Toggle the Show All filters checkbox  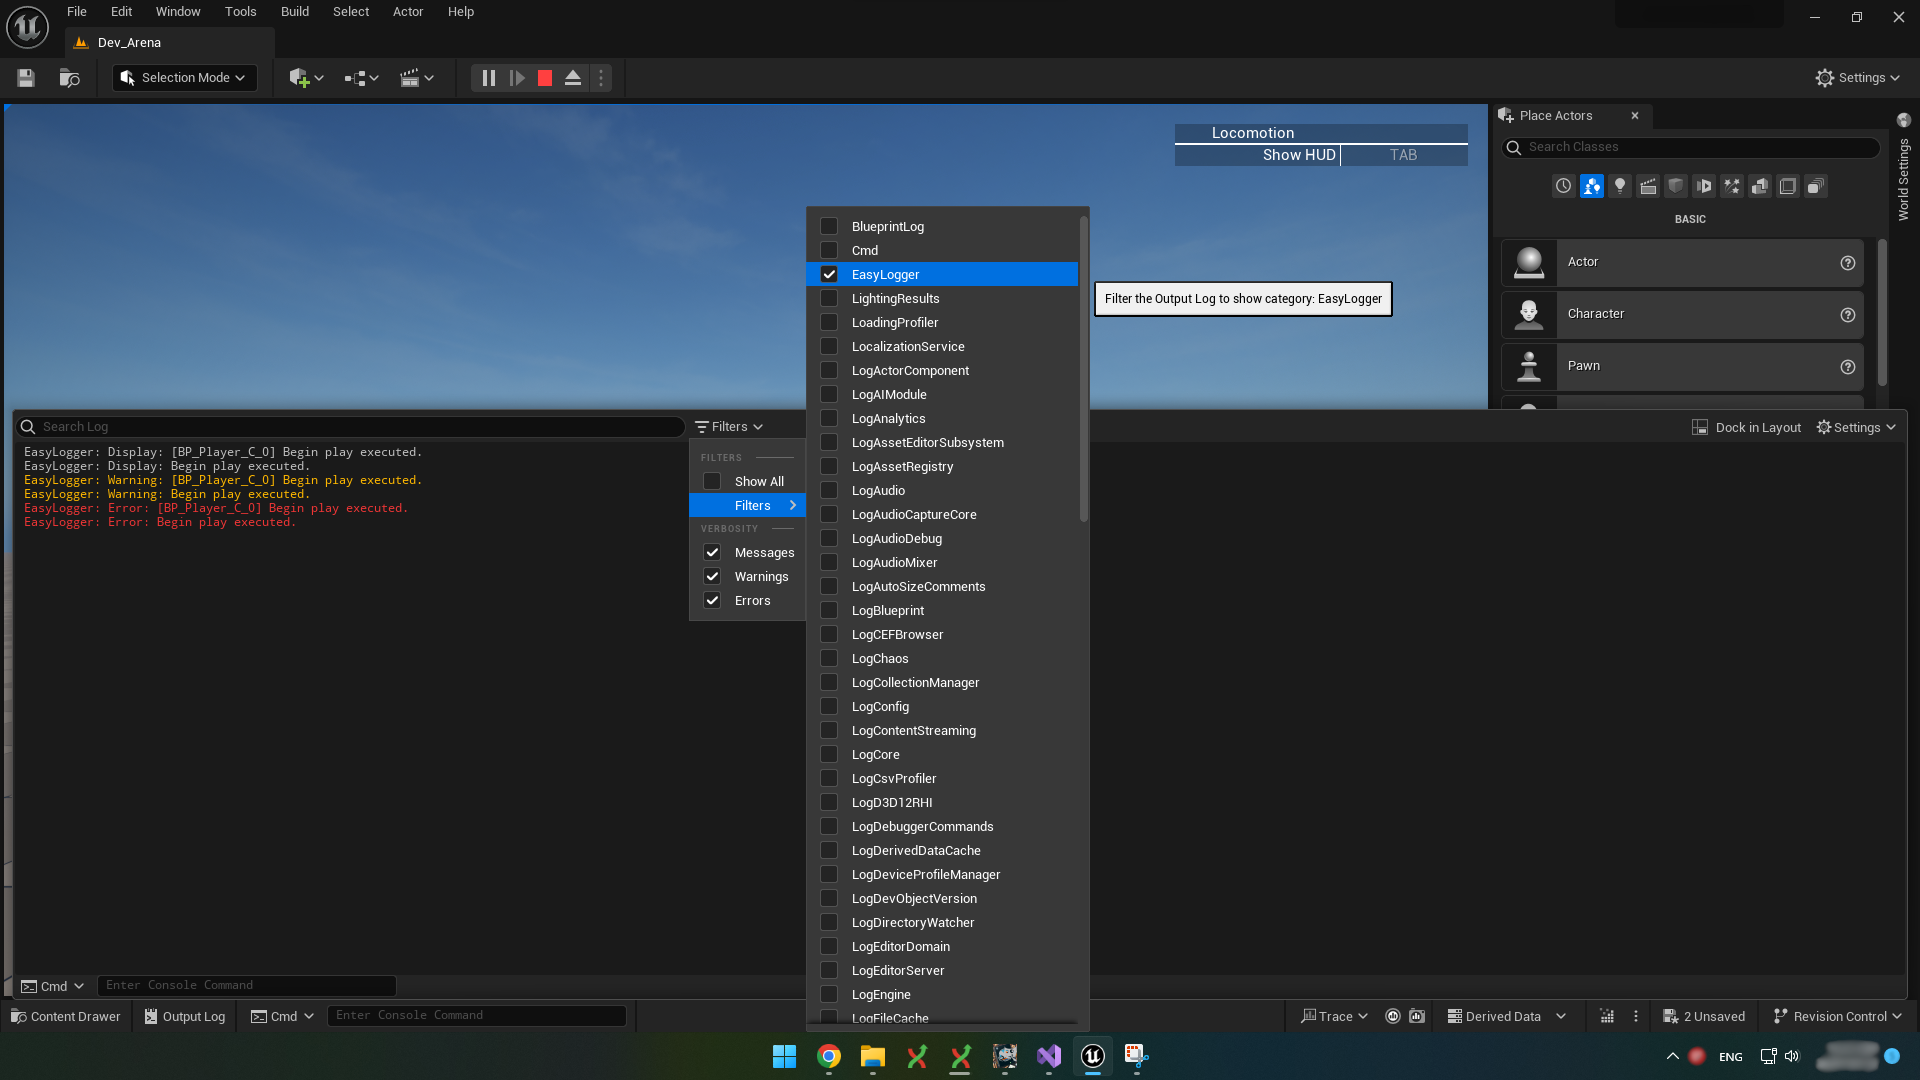pos(712,482)
